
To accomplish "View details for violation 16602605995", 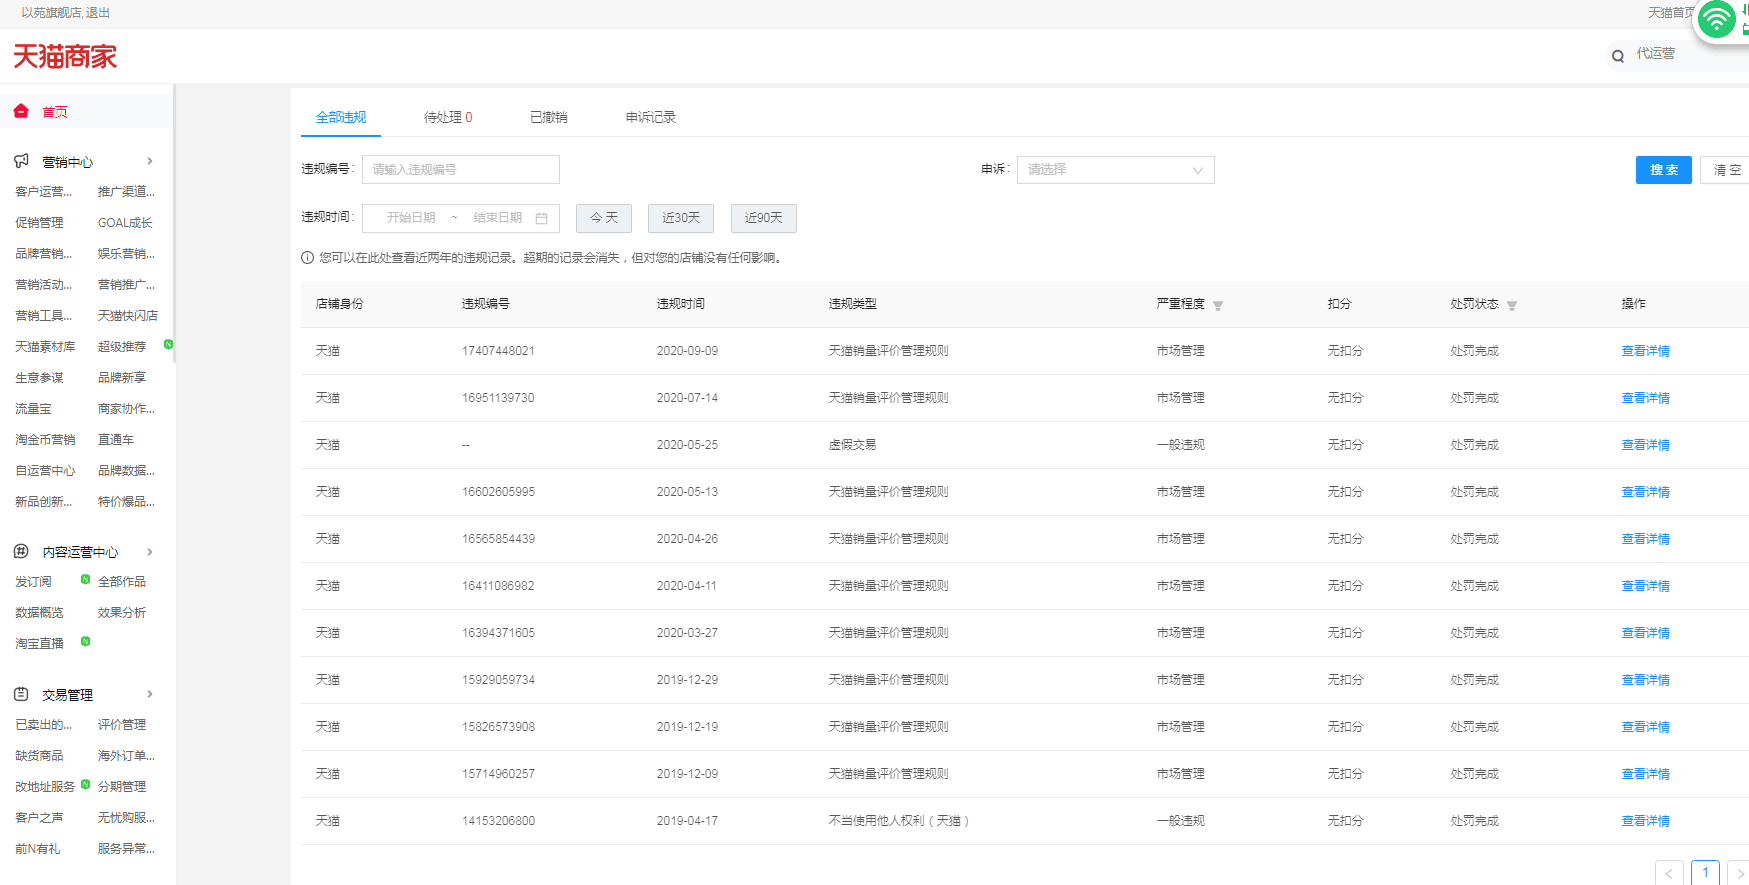I will tap(1646, 492).
